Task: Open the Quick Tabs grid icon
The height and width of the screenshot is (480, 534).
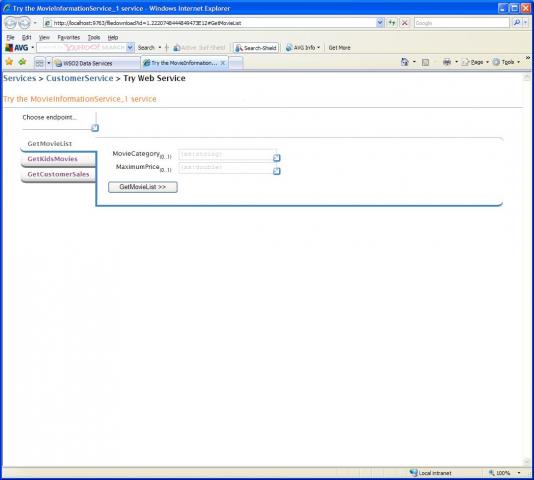Action: pos(40,63)
